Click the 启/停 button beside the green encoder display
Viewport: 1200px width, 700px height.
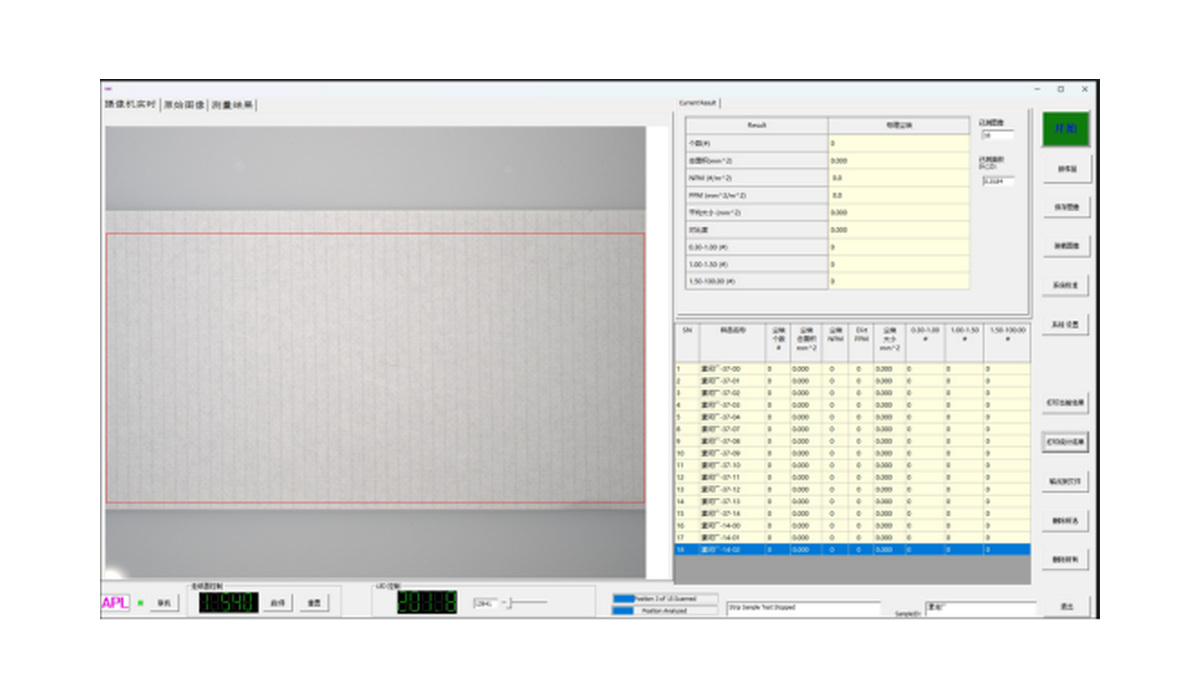click(x=278, y=603)
